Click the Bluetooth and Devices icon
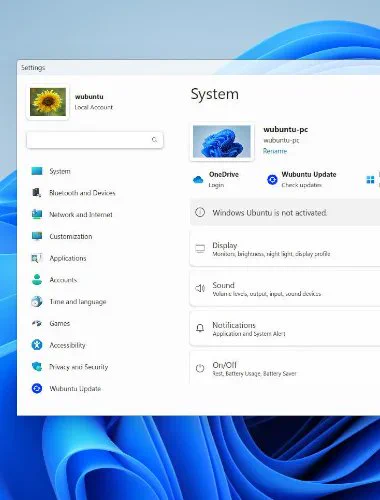The height and width of the screenshot is (500, 380). 37,193
